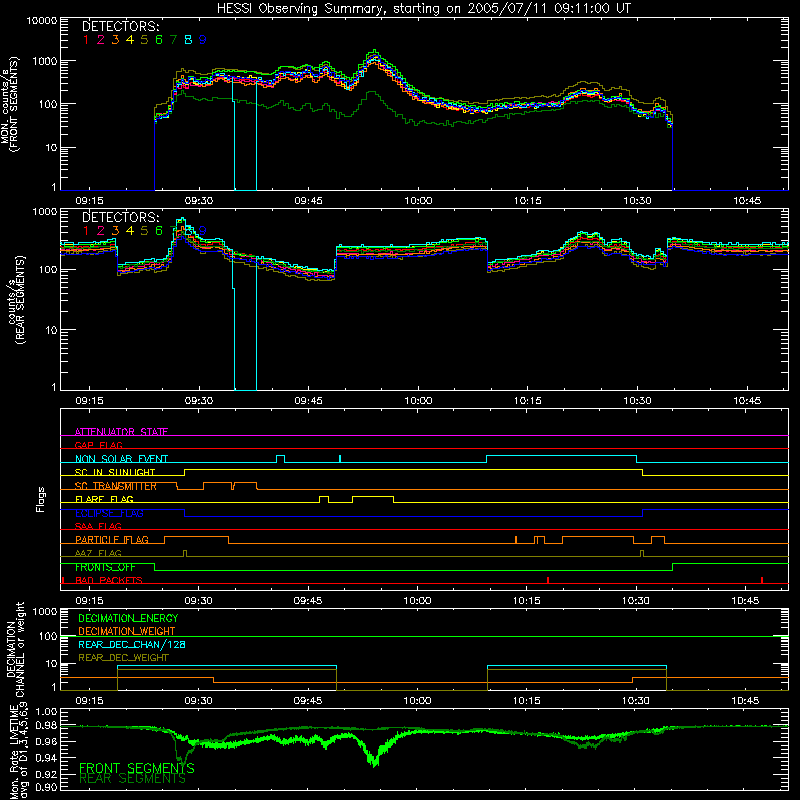This screenshot has height=800, width=800.
Task: Click the REAR SEGMENTS livetime legend label
Action: coord(133,779)
